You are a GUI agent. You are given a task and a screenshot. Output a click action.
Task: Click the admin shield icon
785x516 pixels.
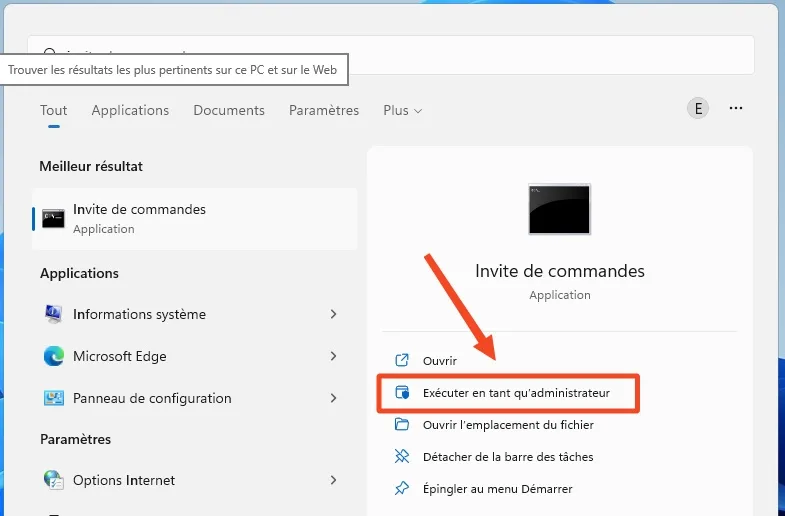coord(402,392)
